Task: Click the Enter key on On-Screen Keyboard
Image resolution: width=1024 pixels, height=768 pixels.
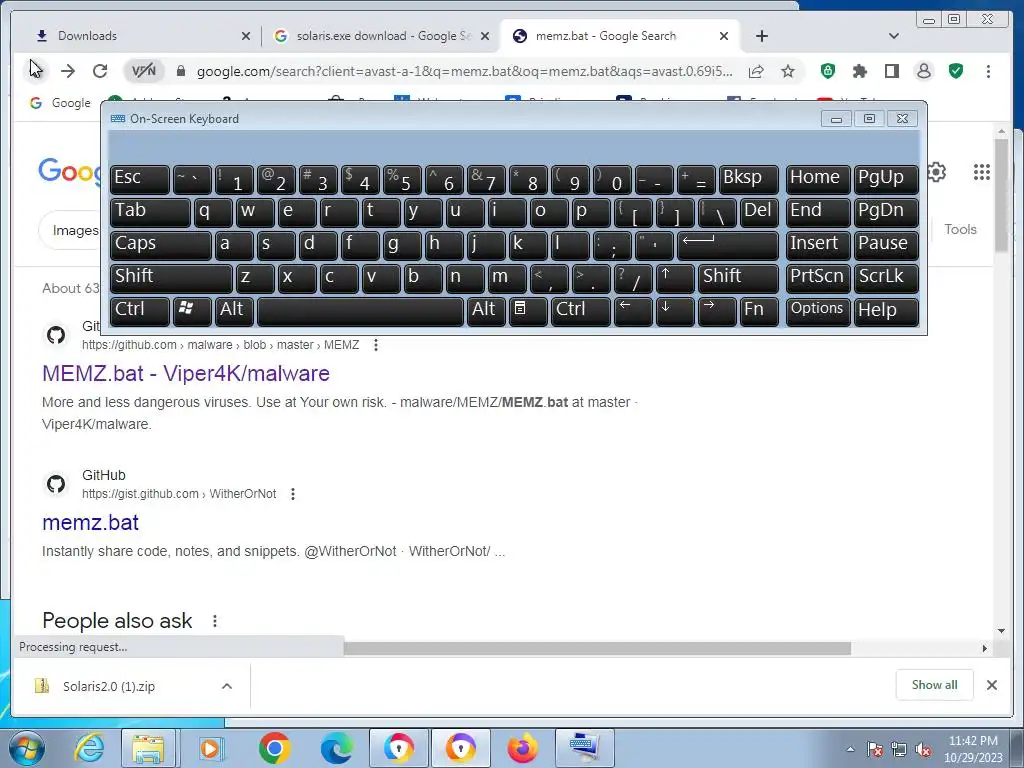Action: 728,245
